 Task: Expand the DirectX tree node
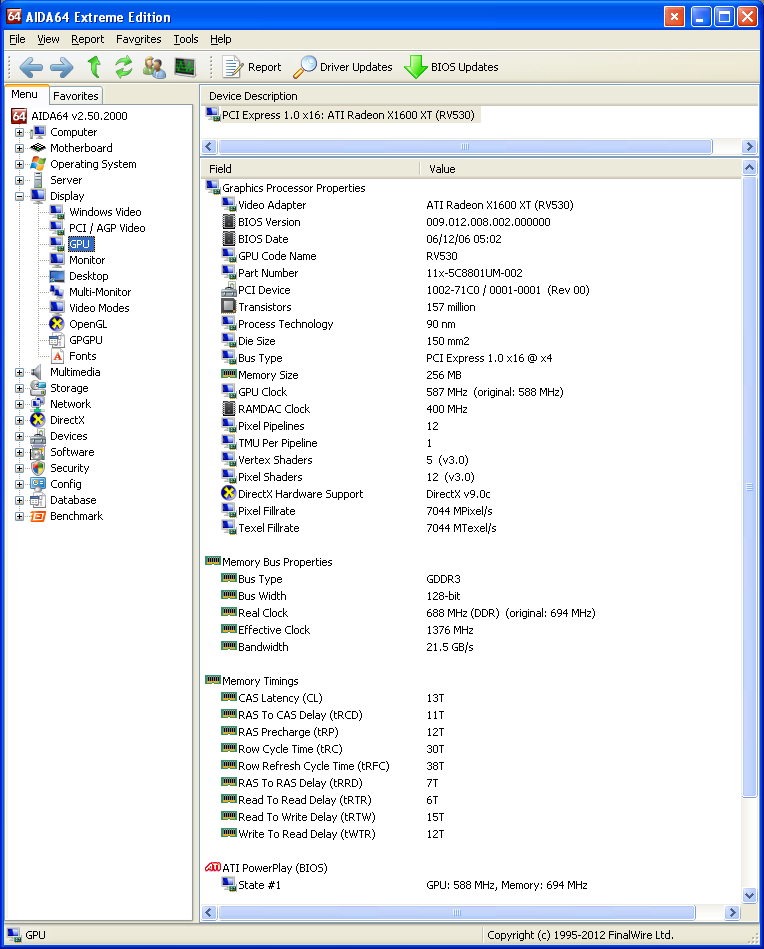coord(19,421)
